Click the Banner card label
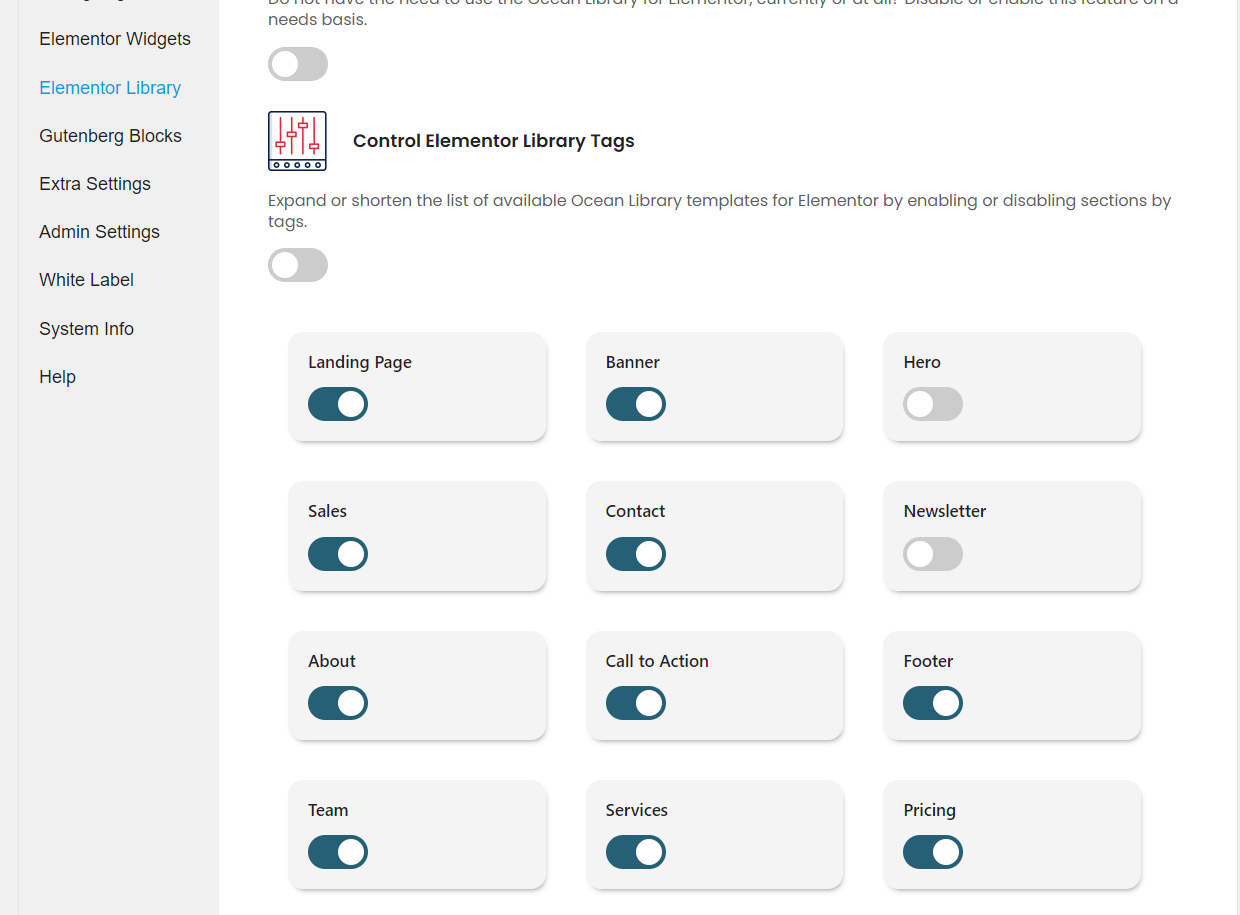The height and width of the screenshot is (915, 1240). point(633,362)
